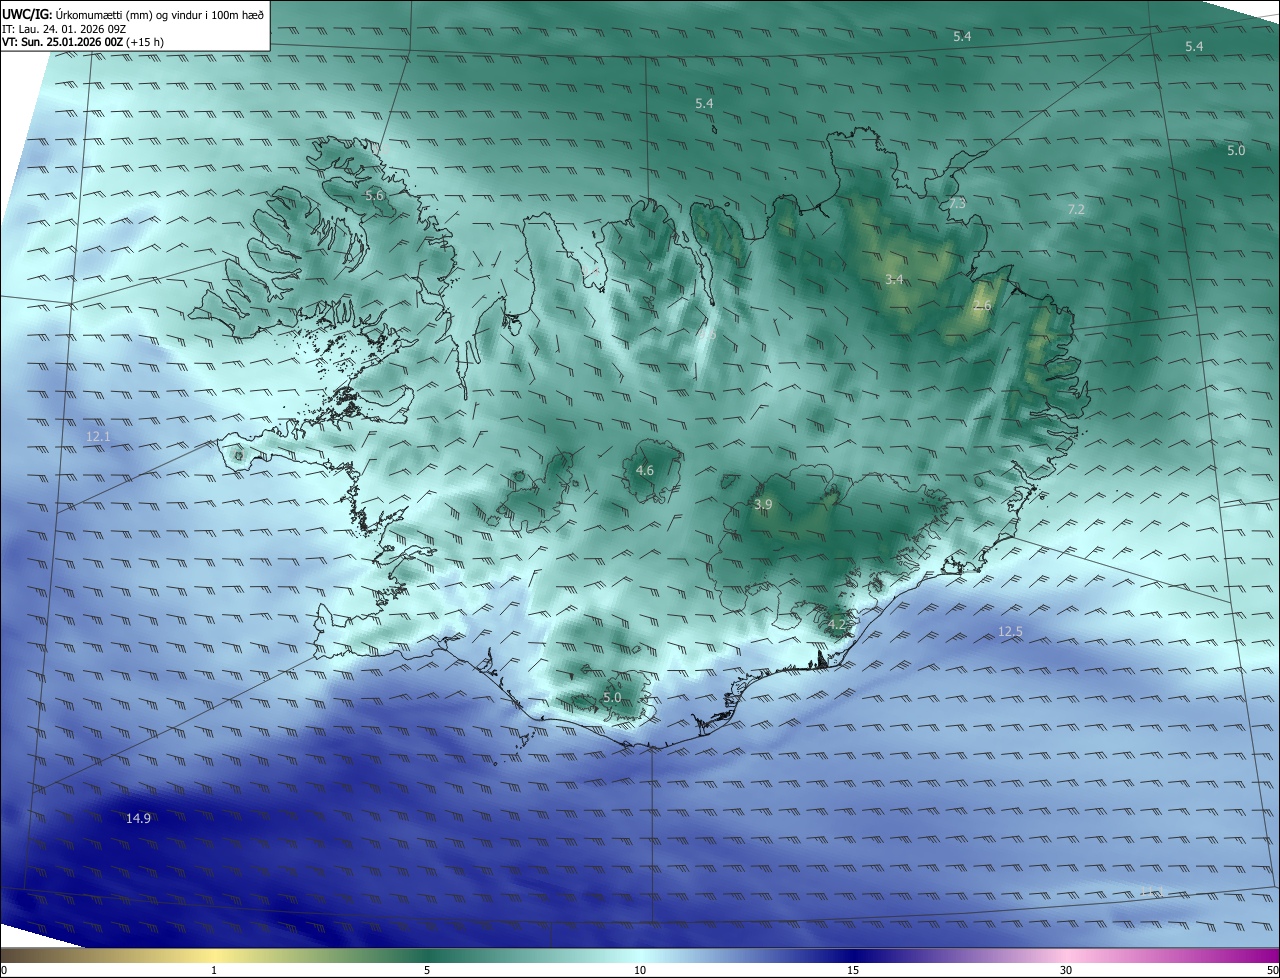This screenshot has height=978, width=1280.
Task: Click the 10 label on the color scale
Action: [640, 971]
